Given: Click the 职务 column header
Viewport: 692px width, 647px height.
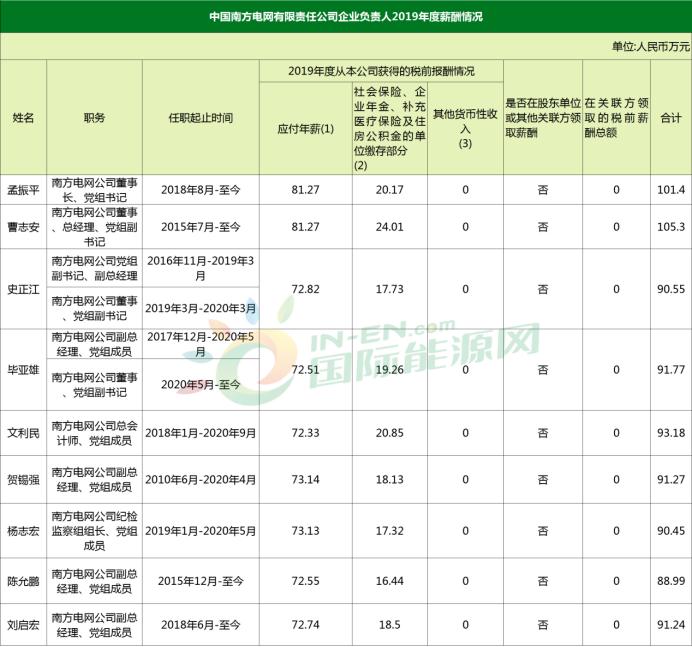Looking at the screenshot, I should click(94, 117).
